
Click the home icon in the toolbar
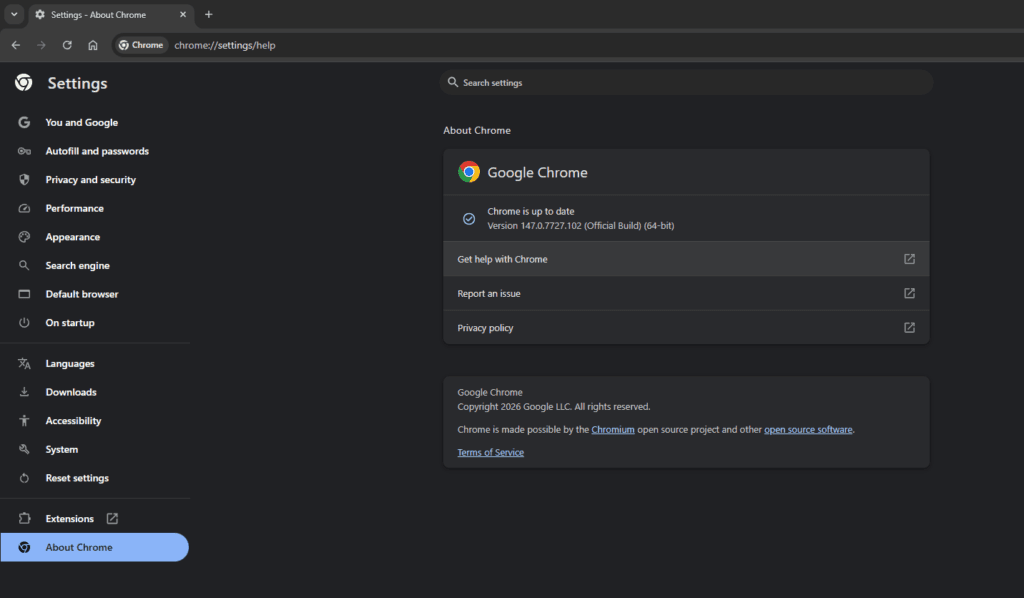(93, 45)
